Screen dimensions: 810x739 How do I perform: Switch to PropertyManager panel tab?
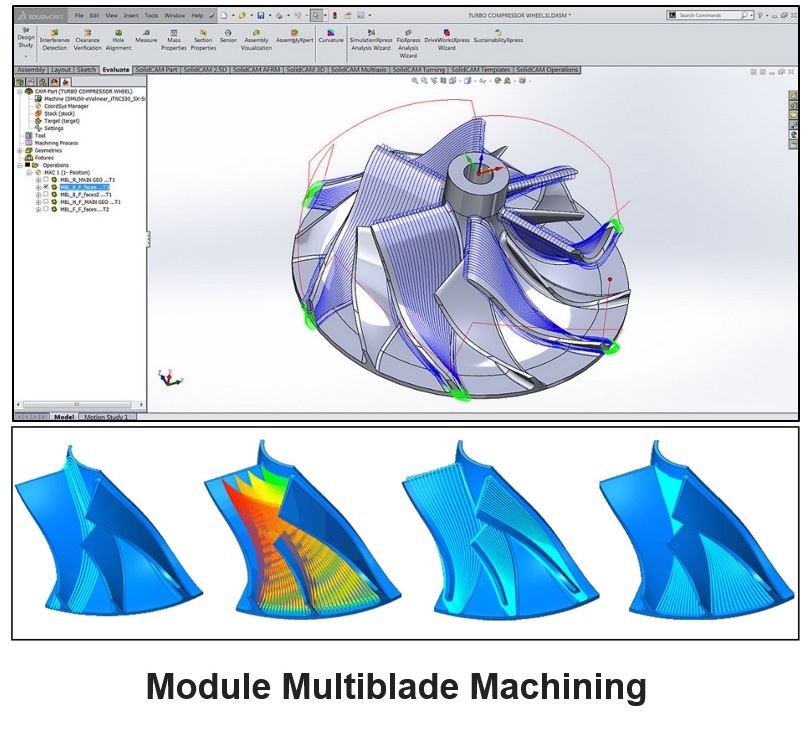(32, 82)
